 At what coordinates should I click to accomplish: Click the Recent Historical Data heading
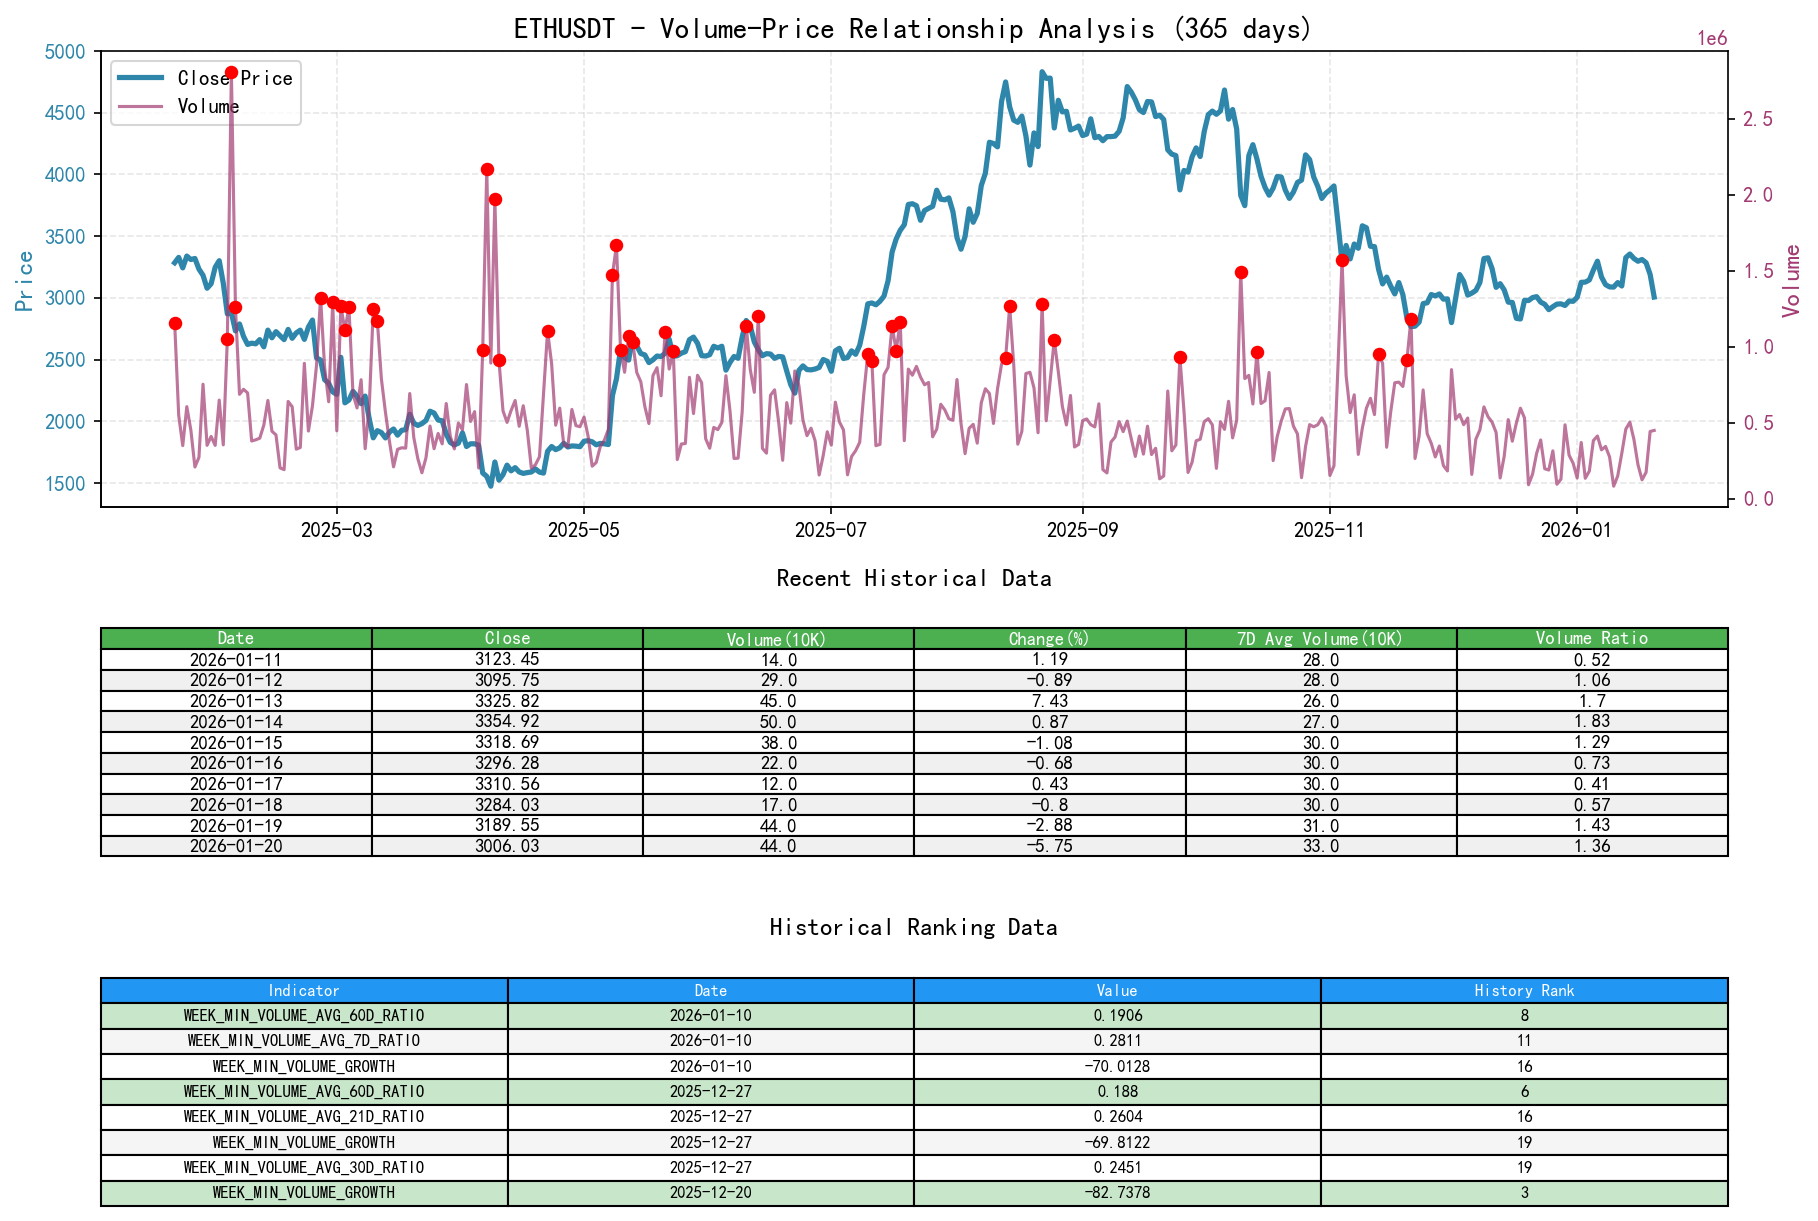point(913,578)
